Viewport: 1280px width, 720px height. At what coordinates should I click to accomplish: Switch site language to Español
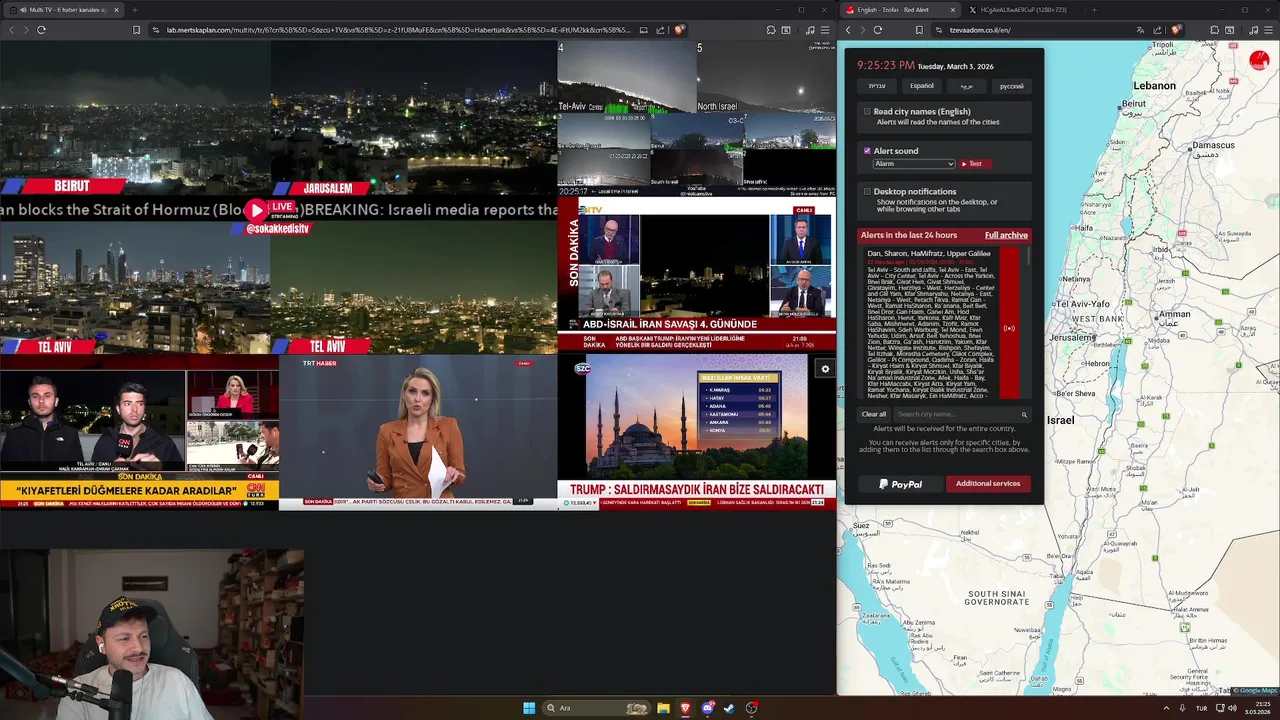pyautogui.click(x=922, y=86)
